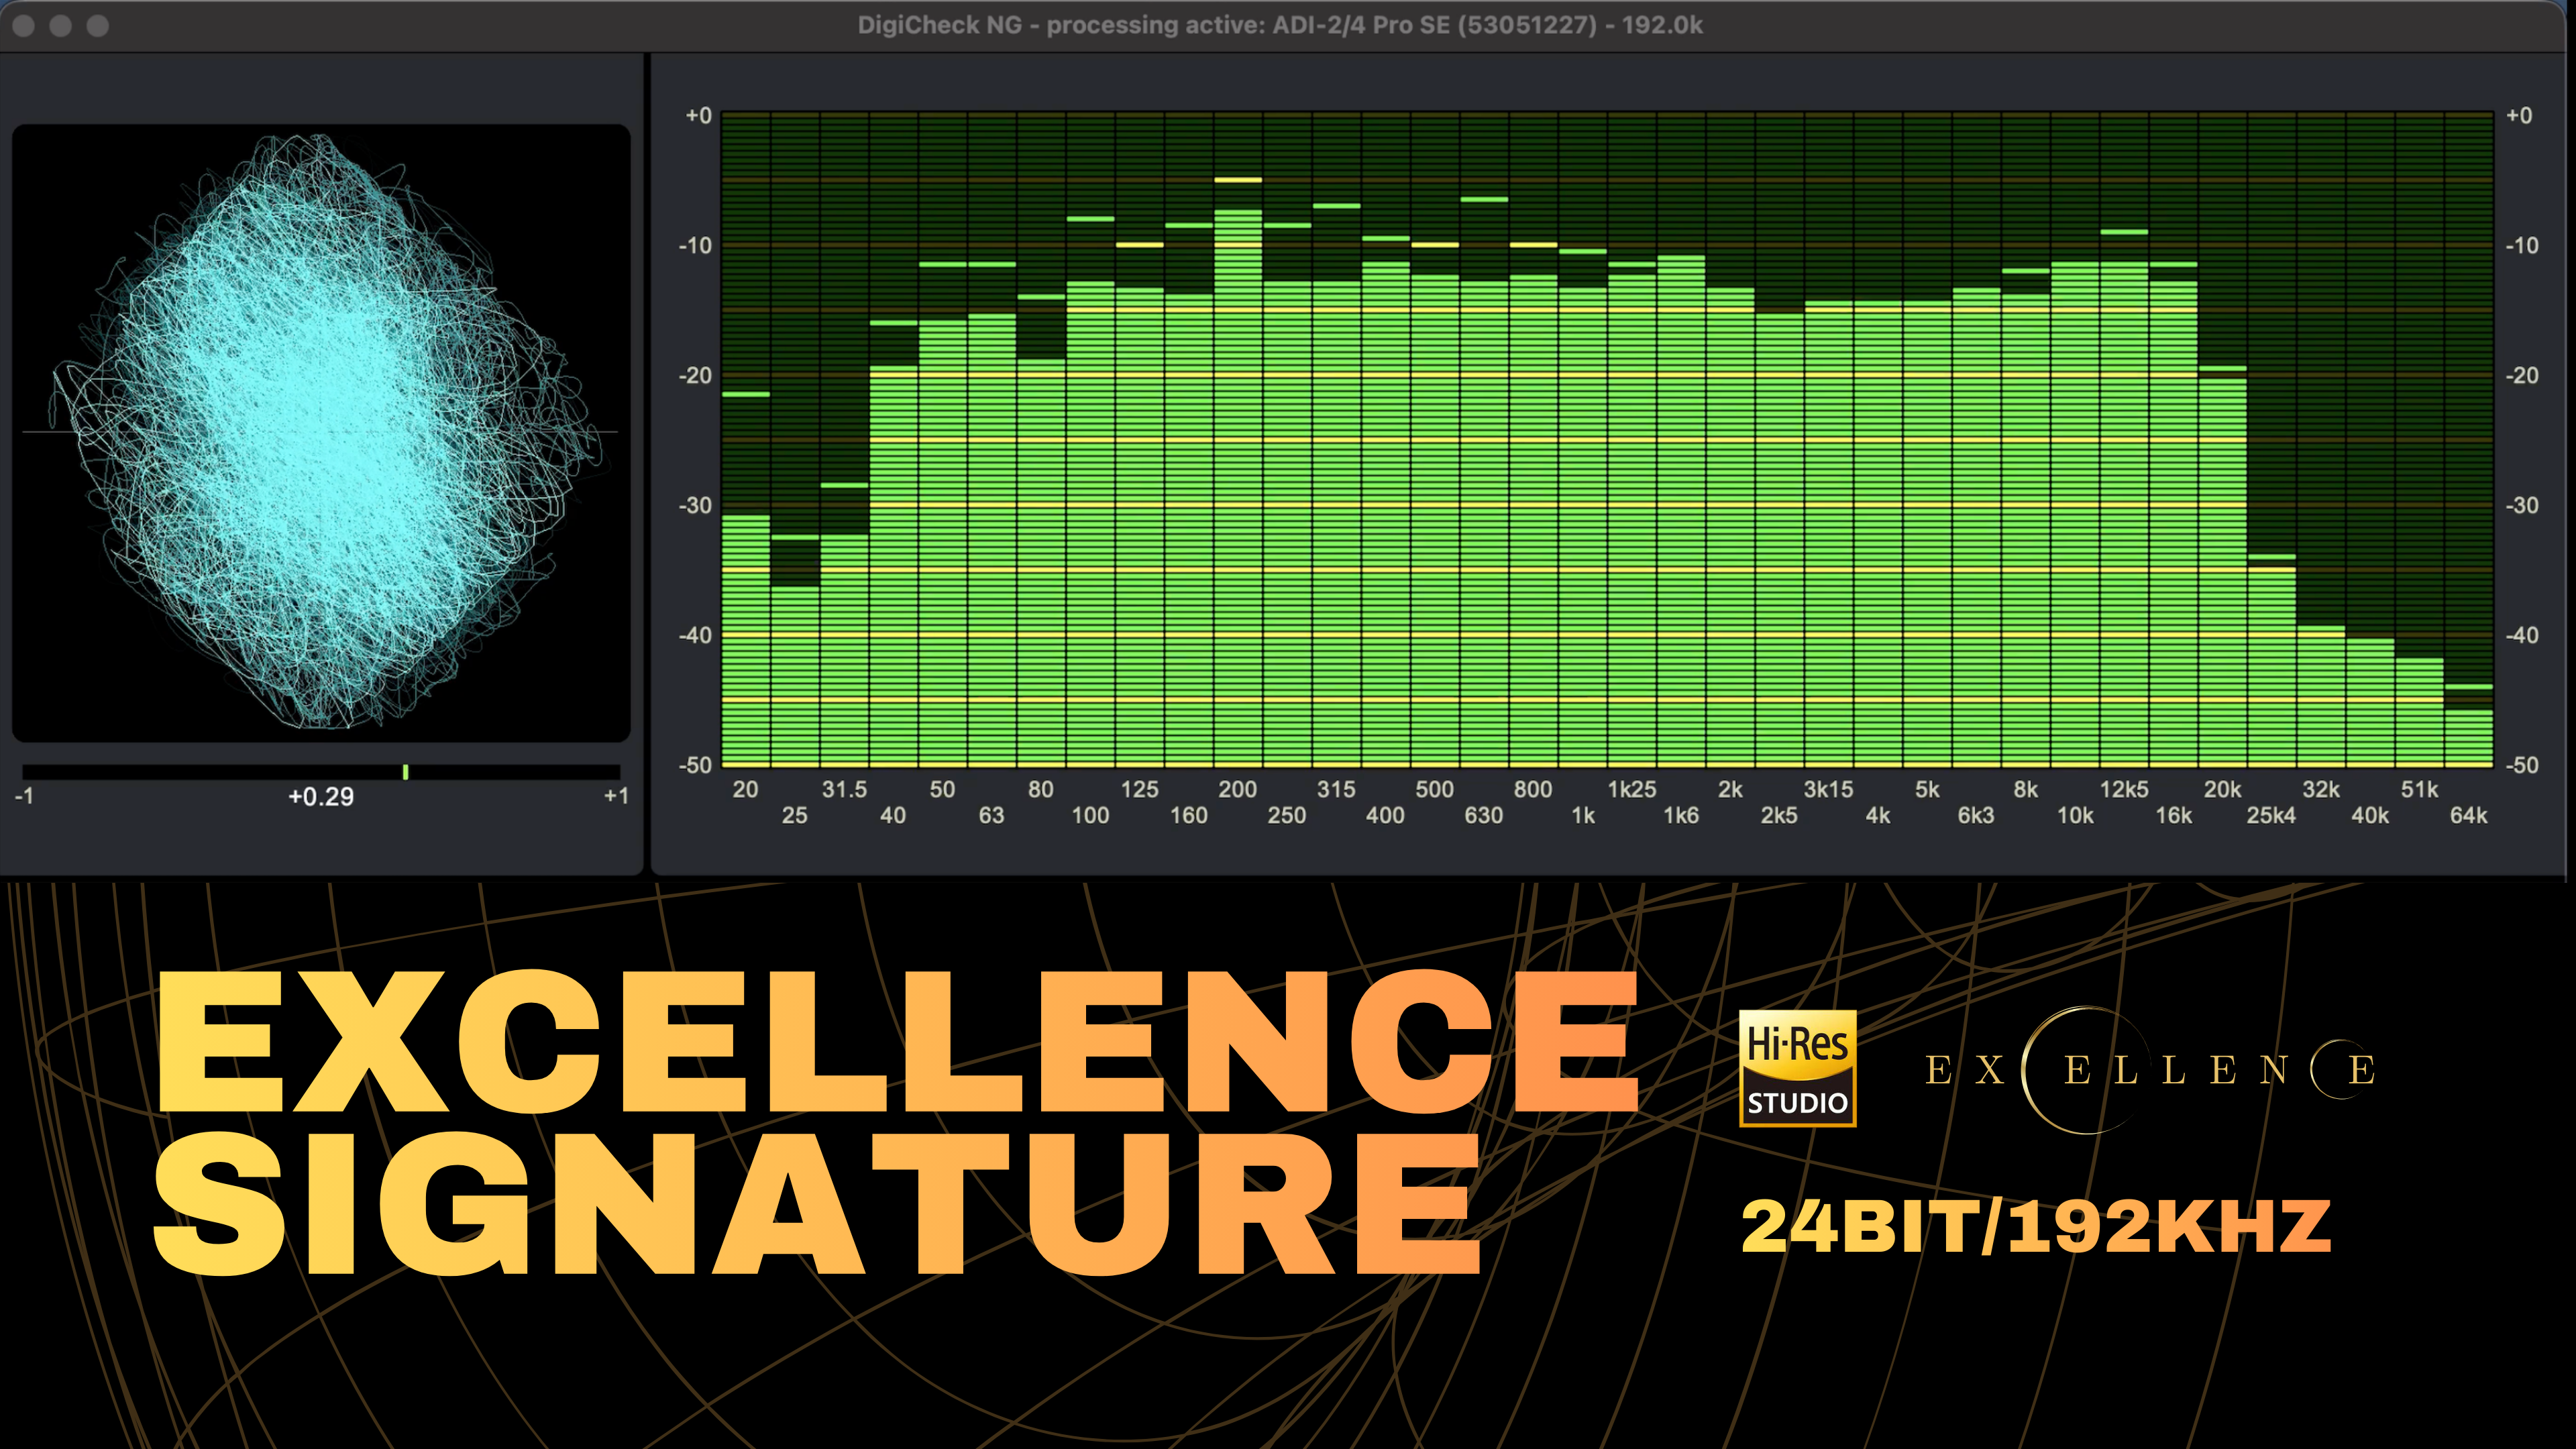Click the yellow peak-hold marker above the 200 Hz band
The width and height of the screenshot is (2576, 1449).
(1238, 180)
